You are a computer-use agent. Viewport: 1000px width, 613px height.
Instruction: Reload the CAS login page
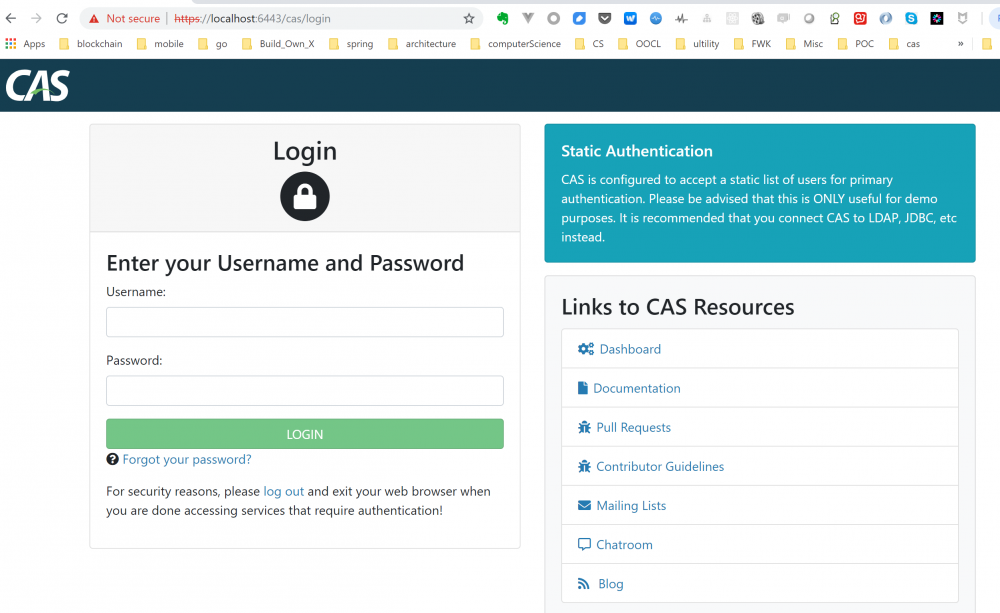tap(62, 18)
